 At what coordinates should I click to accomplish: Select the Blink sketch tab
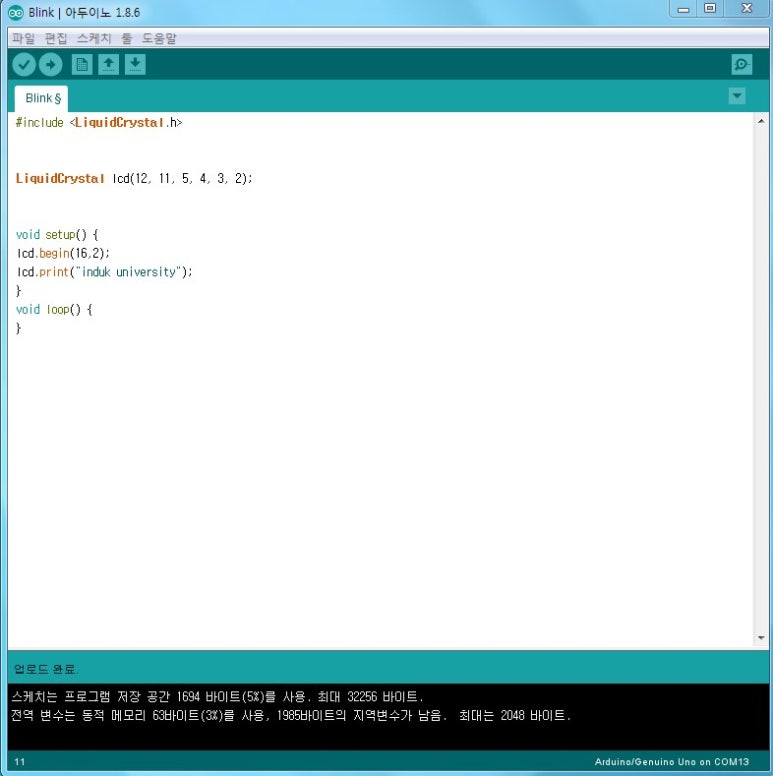click(x=42, y=98)
